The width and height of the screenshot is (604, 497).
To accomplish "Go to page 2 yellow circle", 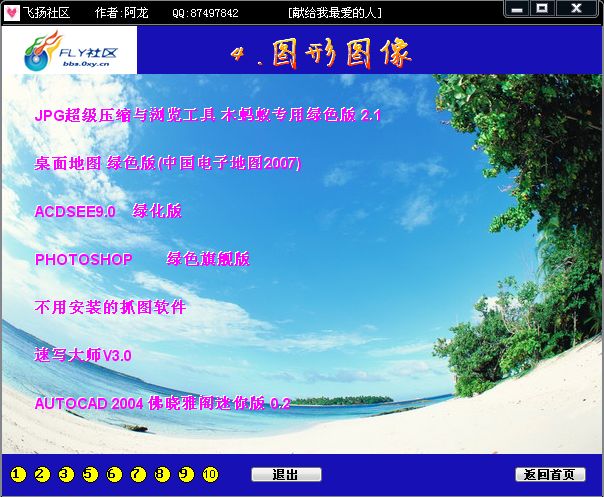I will click(x=42, y=474).
